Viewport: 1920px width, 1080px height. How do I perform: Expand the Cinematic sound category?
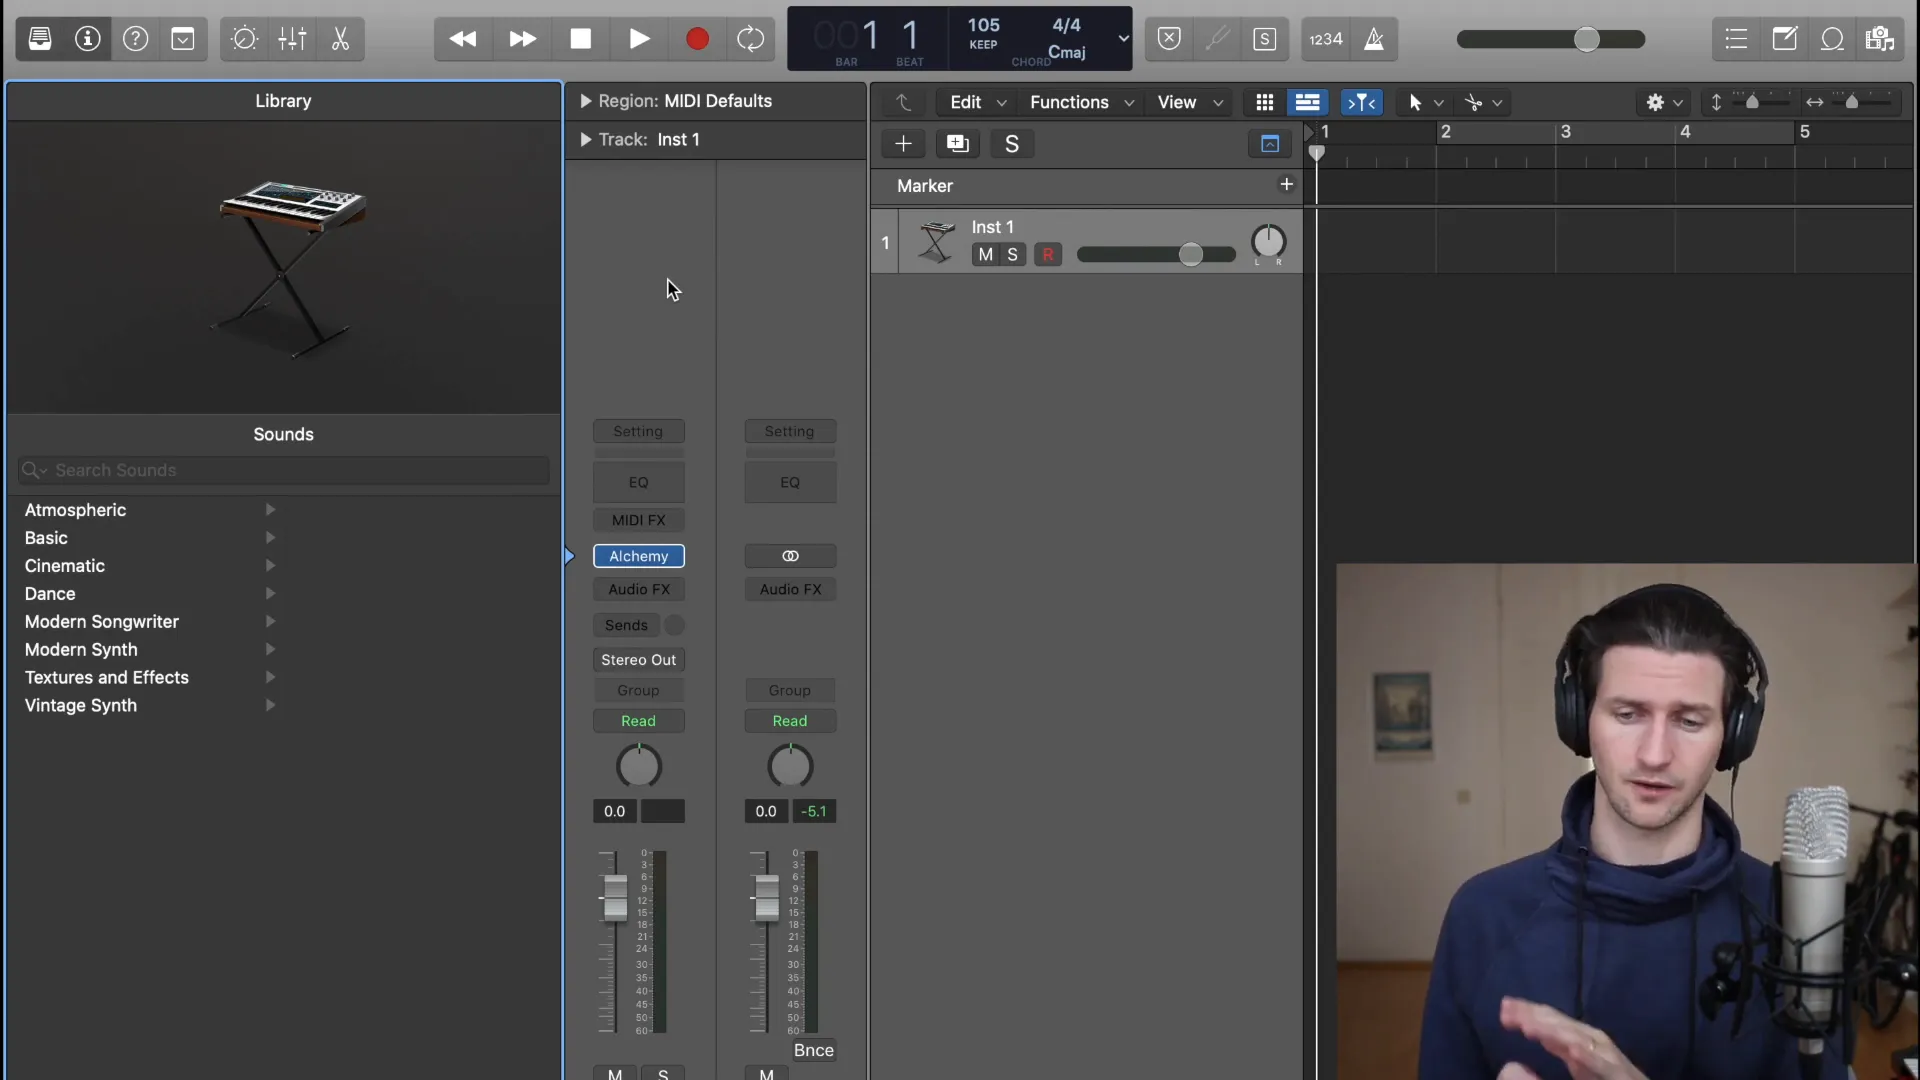(270, 566)
